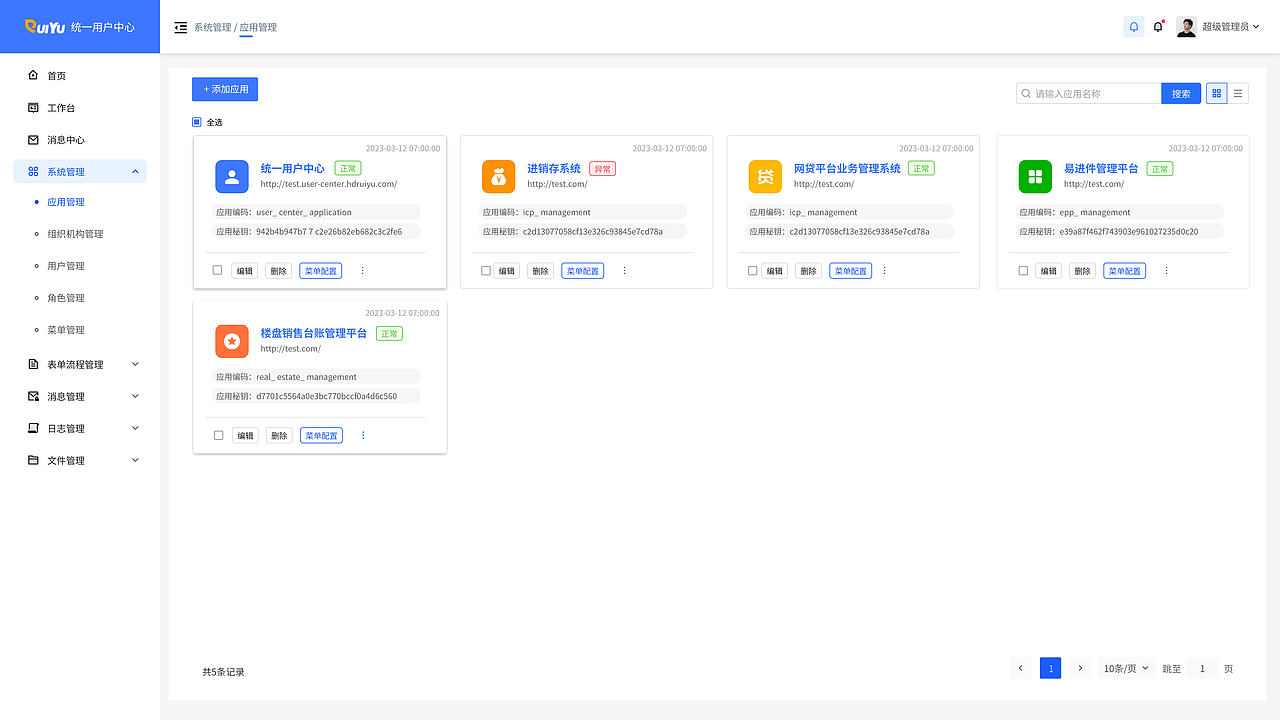
Task: Collapse the sidebar with the menu fold icon
Action: pyautogui.click(x=180, y=27)
